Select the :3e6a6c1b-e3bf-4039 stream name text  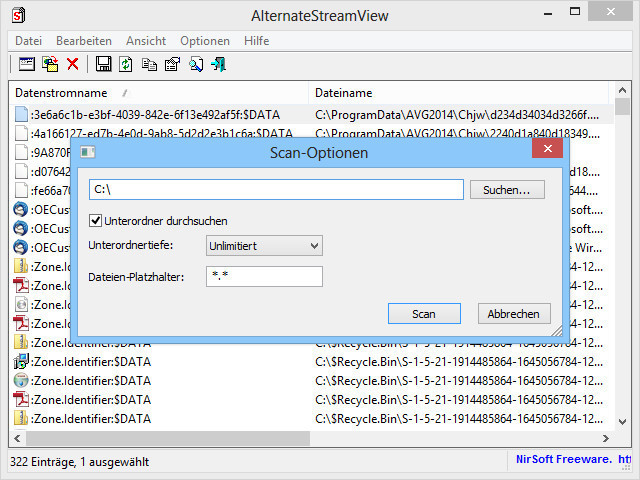click(x=156, y=115)
